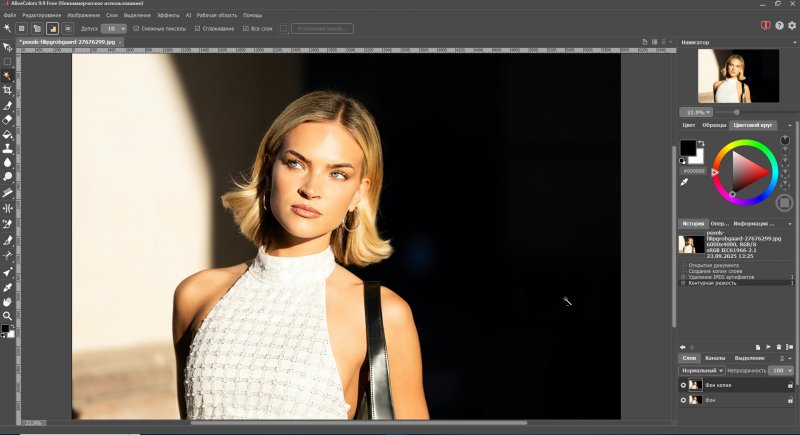This screenshot has width=800, height=435.
Task: Click the red notification badge icon
Action: pyautogui.click(x=765, y=25)
